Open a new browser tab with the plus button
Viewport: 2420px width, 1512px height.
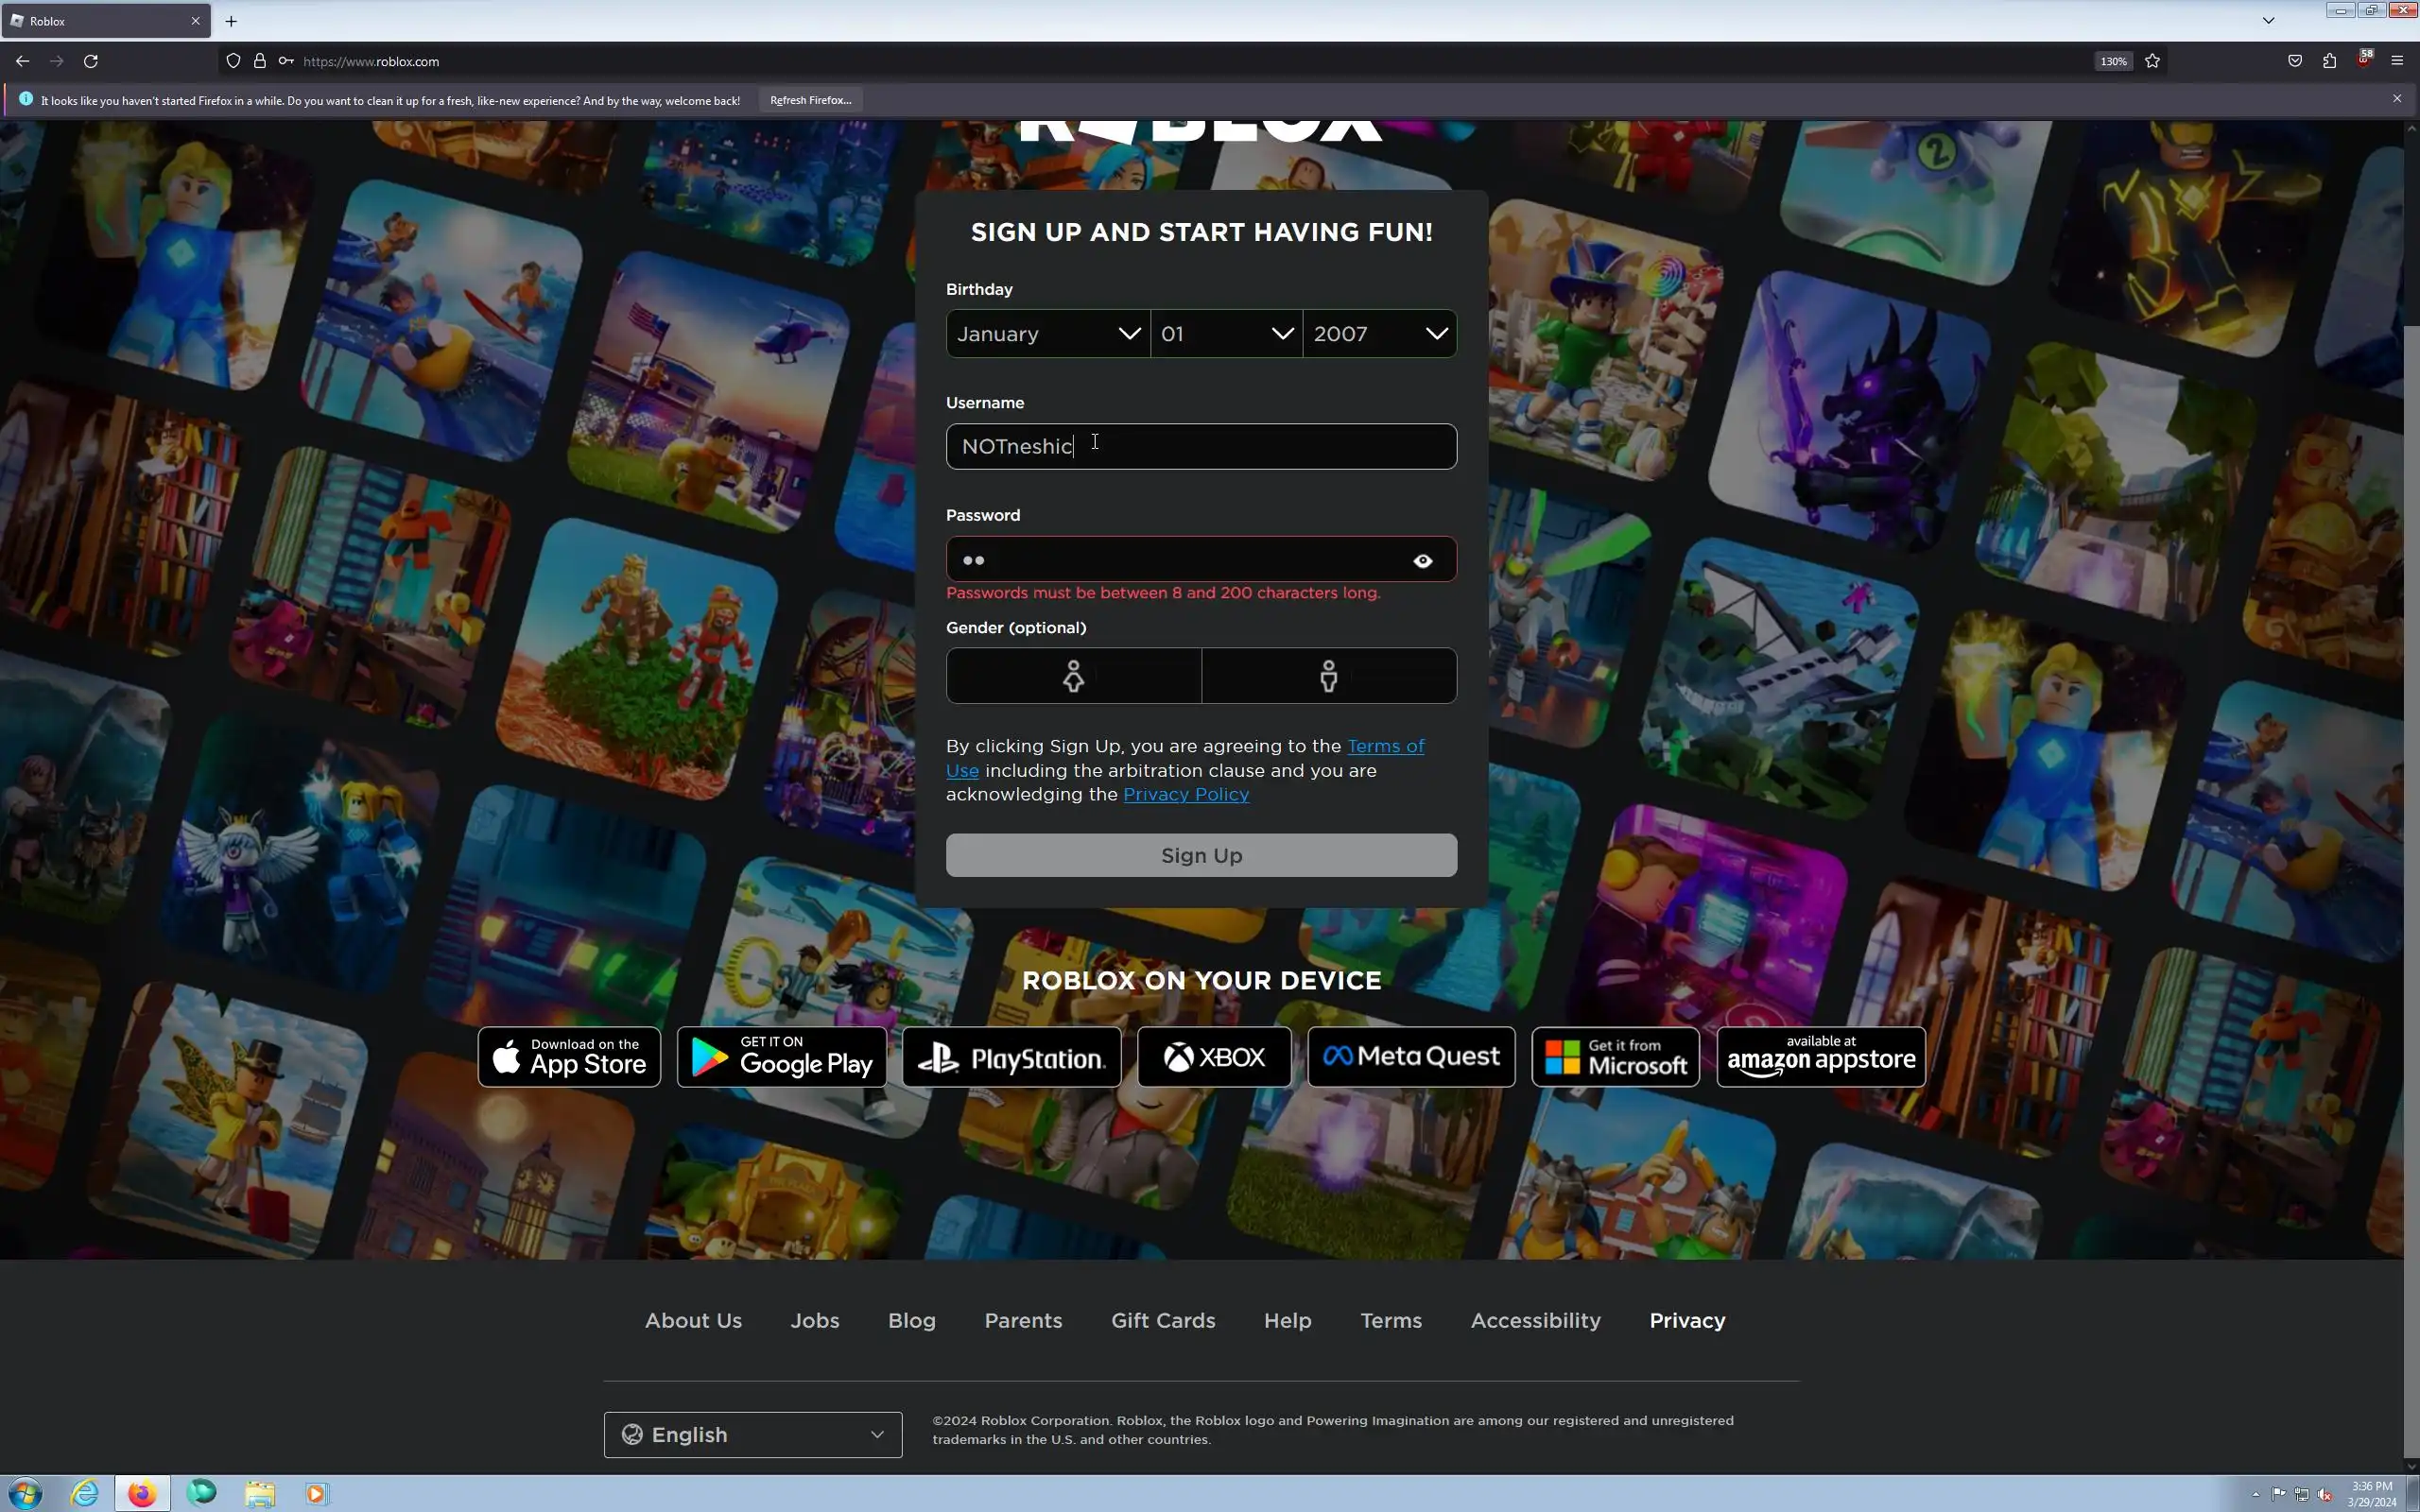[x=231, y=21]
